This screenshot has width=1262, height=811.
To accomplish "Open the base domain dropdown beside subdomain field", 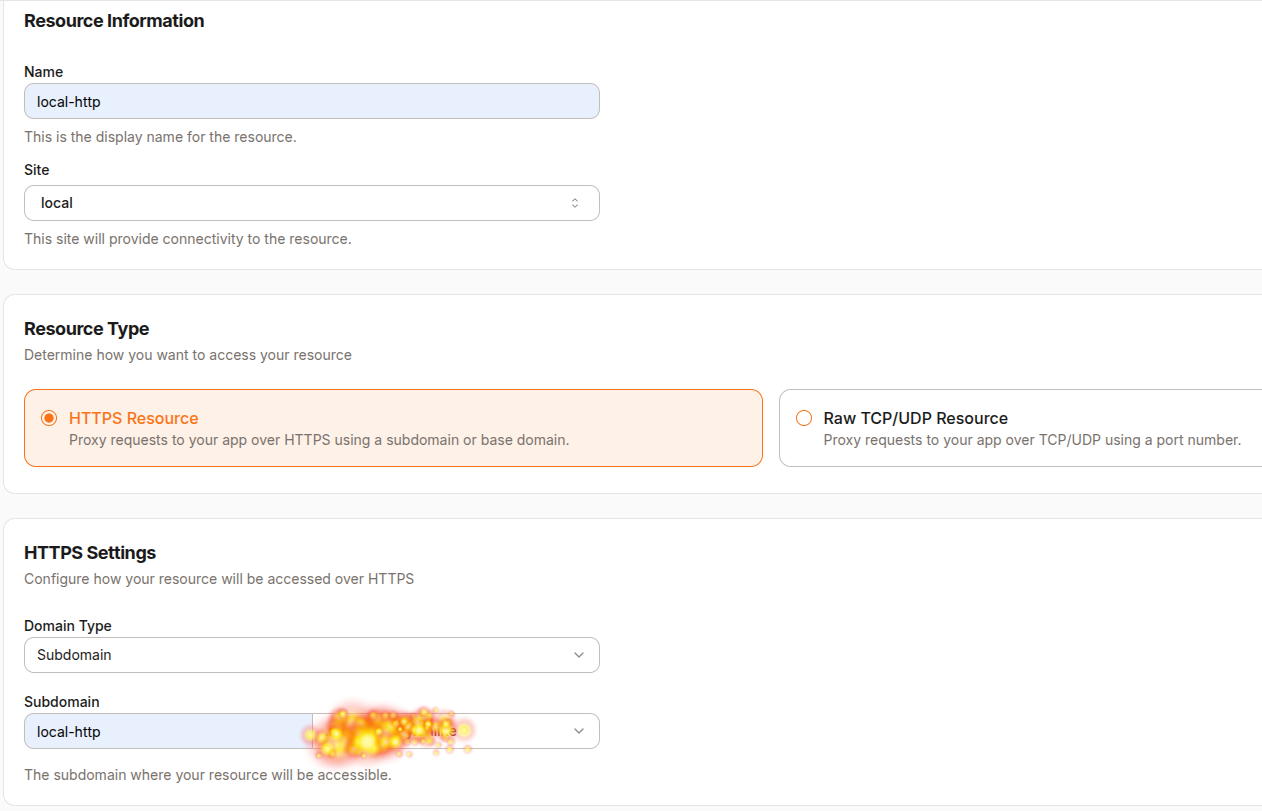I will pos(456,731).
